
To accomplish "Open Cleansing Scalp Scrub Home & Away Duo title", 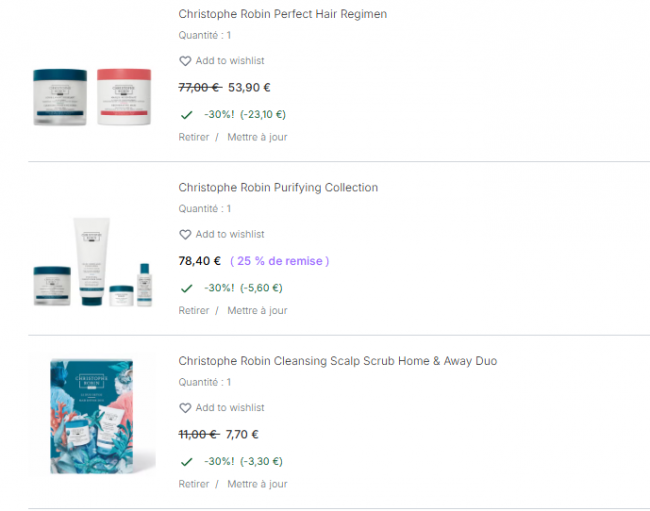I will [337, 361].
